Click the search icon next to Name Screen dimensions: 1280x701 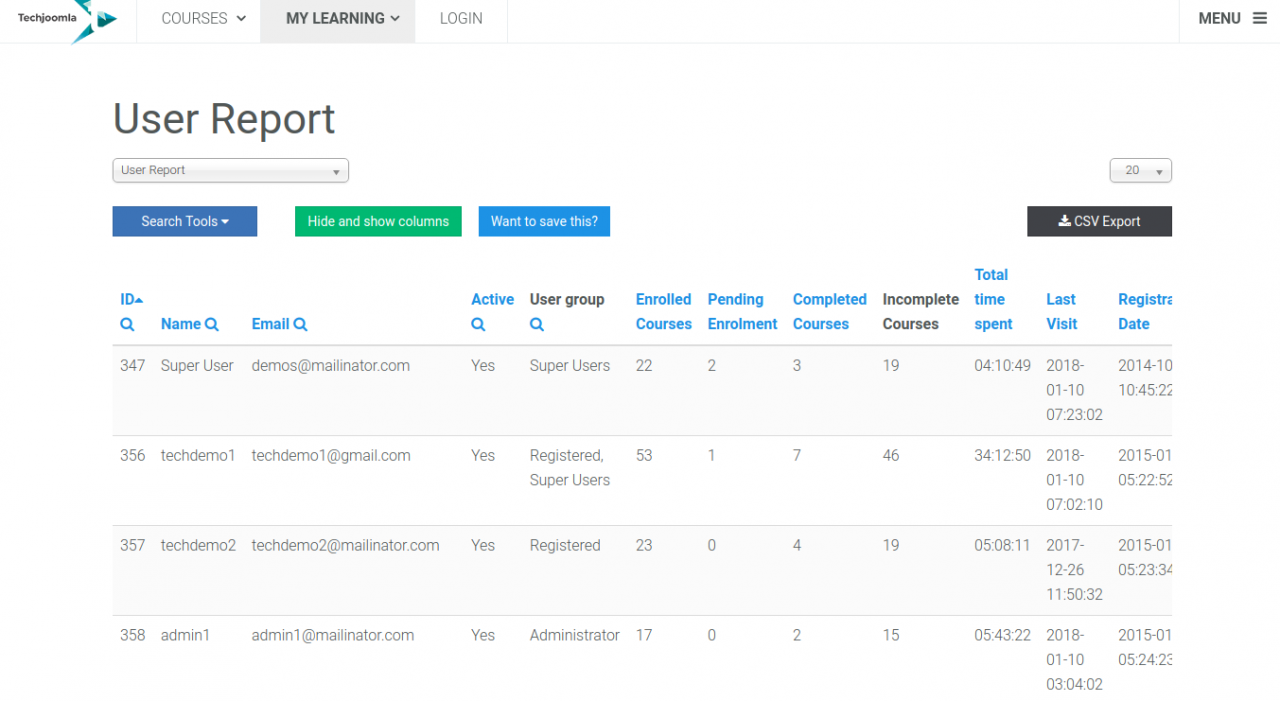(211, 324)
